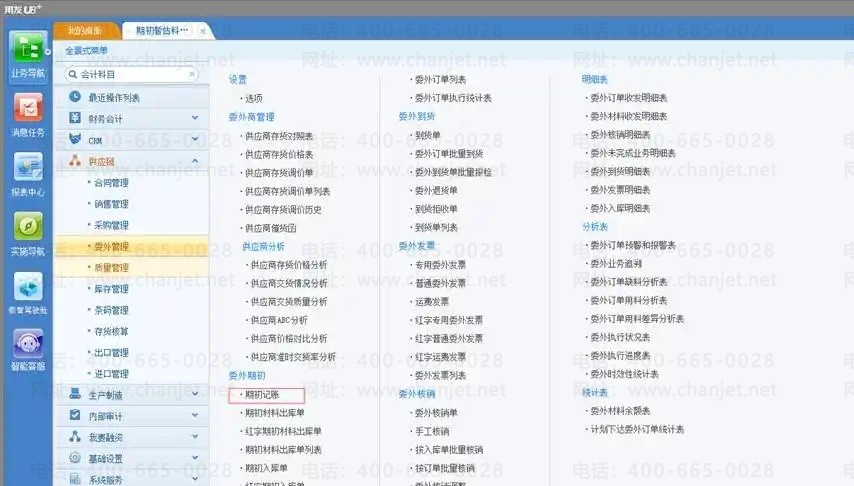Click the gear icon next to 基础设置
Viewport: 854px width, 486px height.
coord(75,458)
